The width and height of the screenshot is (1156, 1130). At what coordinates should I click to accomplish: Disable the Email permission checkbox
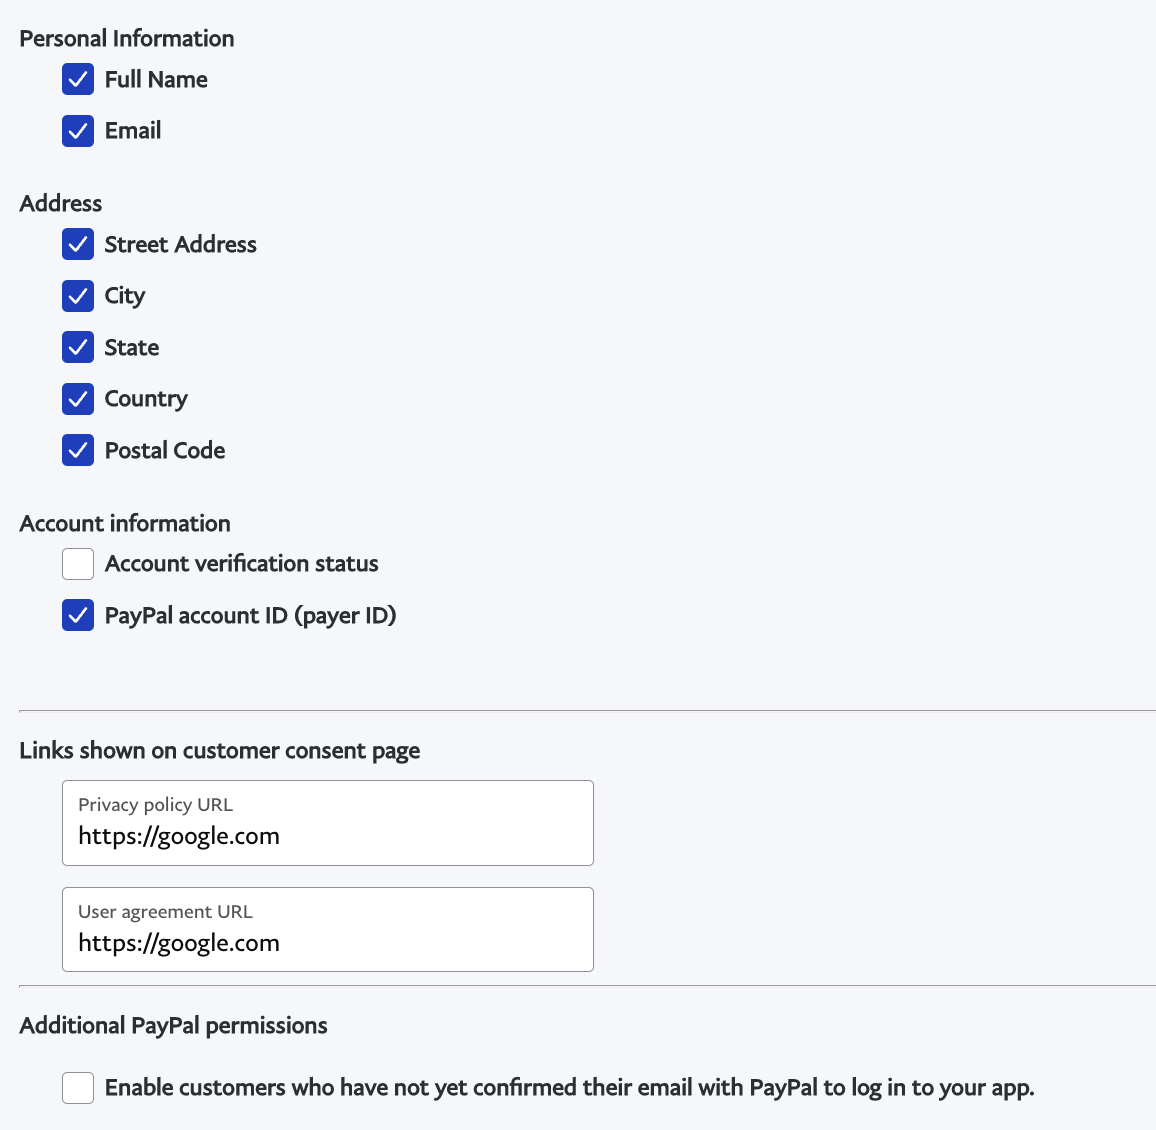click(x=78, y=130)
